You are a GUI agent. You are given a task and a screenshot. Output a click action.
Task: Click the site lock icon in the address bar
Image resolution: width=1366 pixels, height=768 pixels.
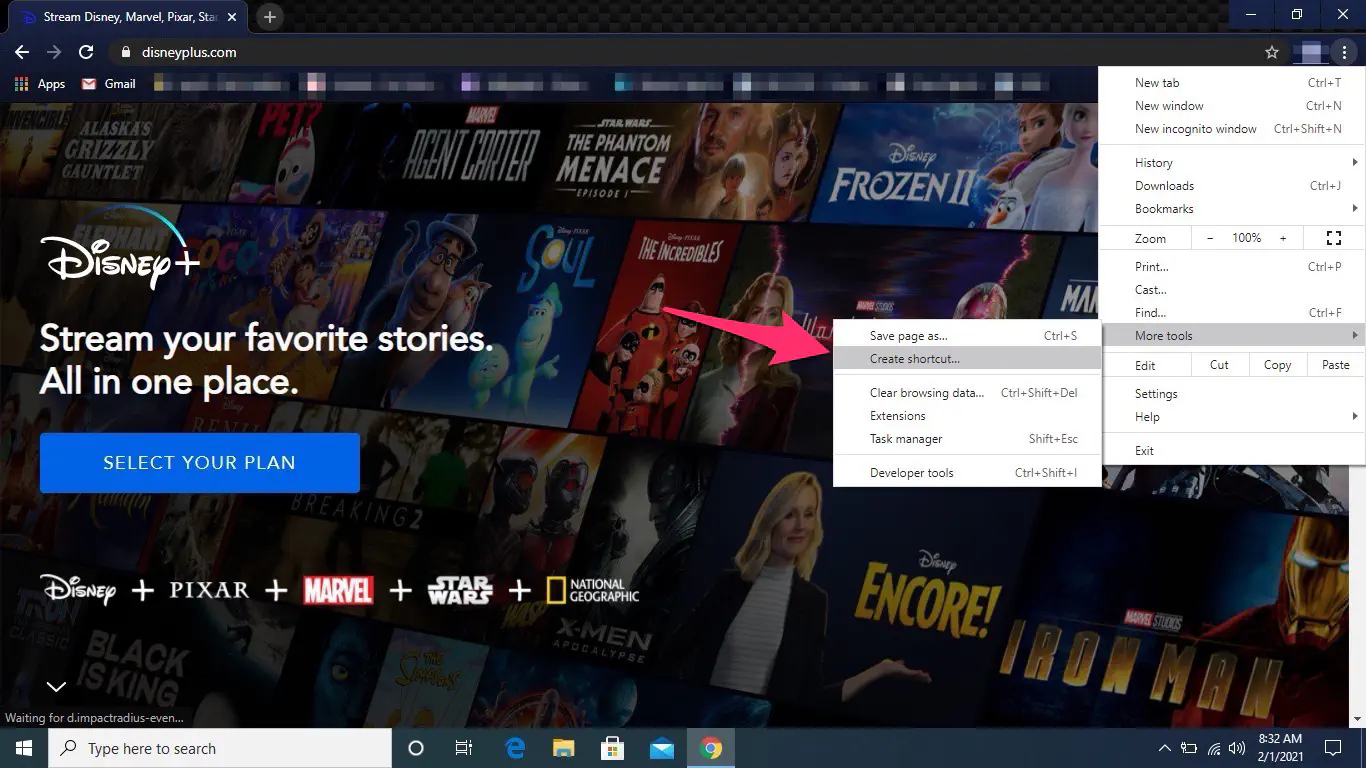[x=125, y=52]
